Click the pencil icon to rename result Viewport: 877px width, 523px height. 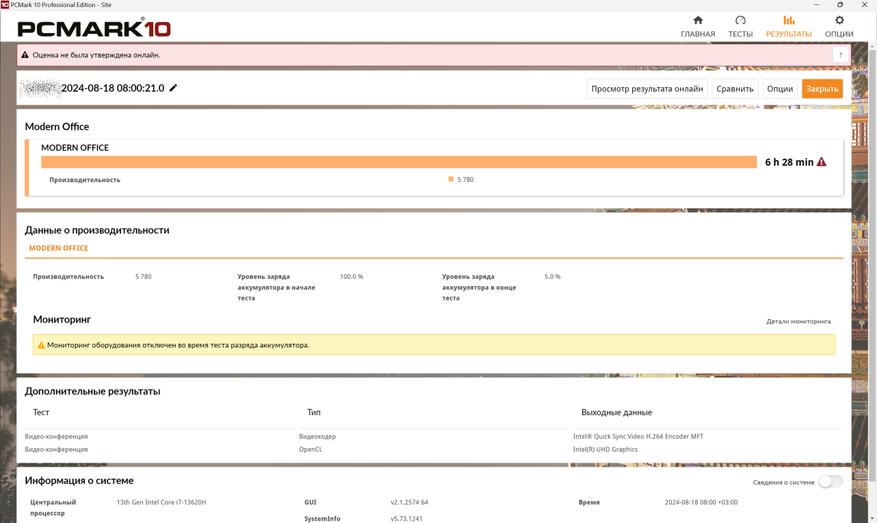point(173,88)
